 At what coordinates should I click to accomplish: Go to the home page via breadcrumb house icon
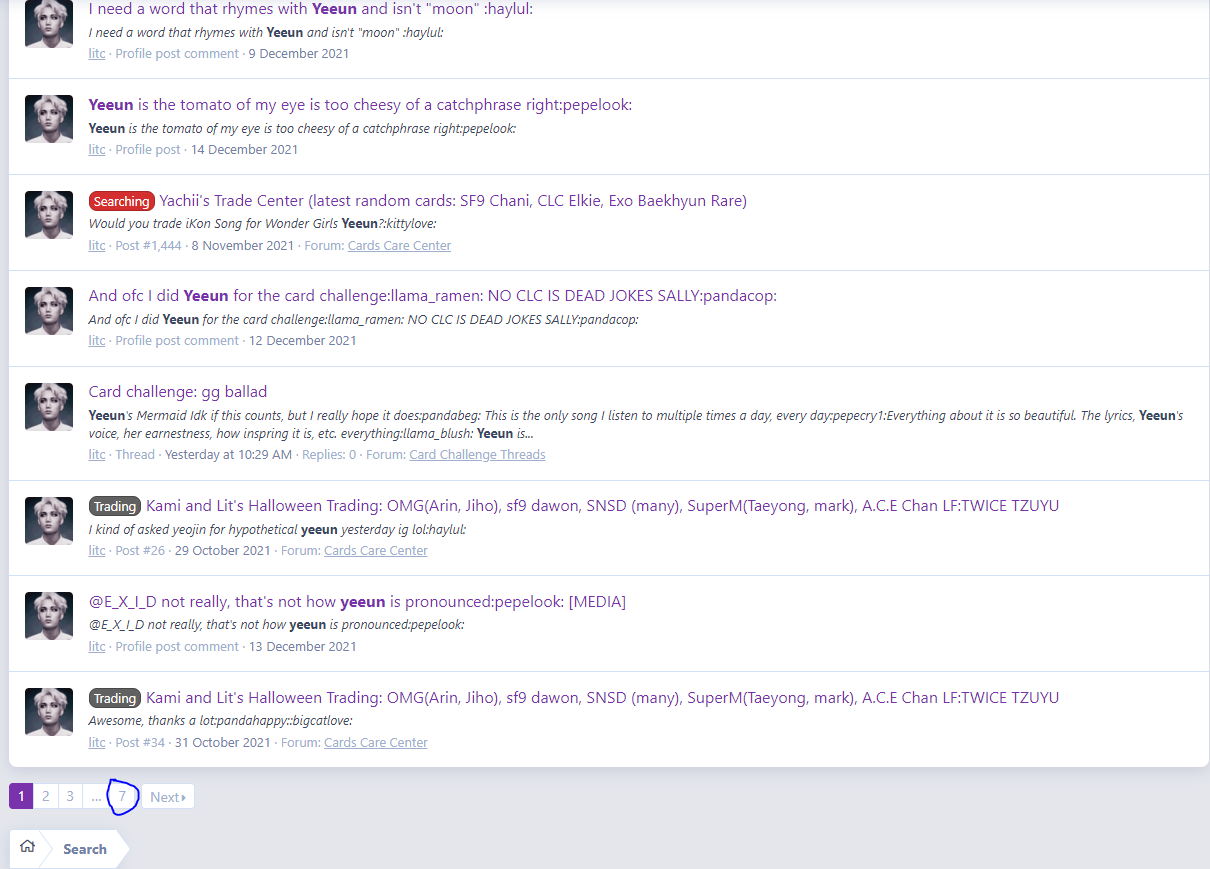pos(27,847)
